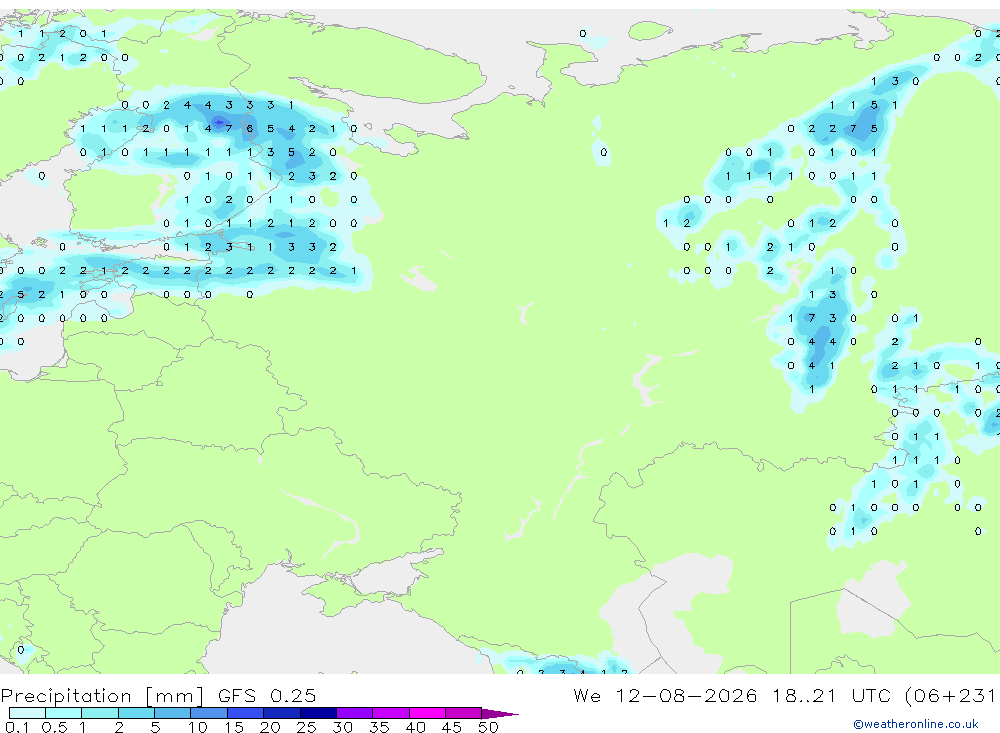Viewport: 1000px width, 733px height.
Task: Click the legend label '20'
Action: coord(270,727)
